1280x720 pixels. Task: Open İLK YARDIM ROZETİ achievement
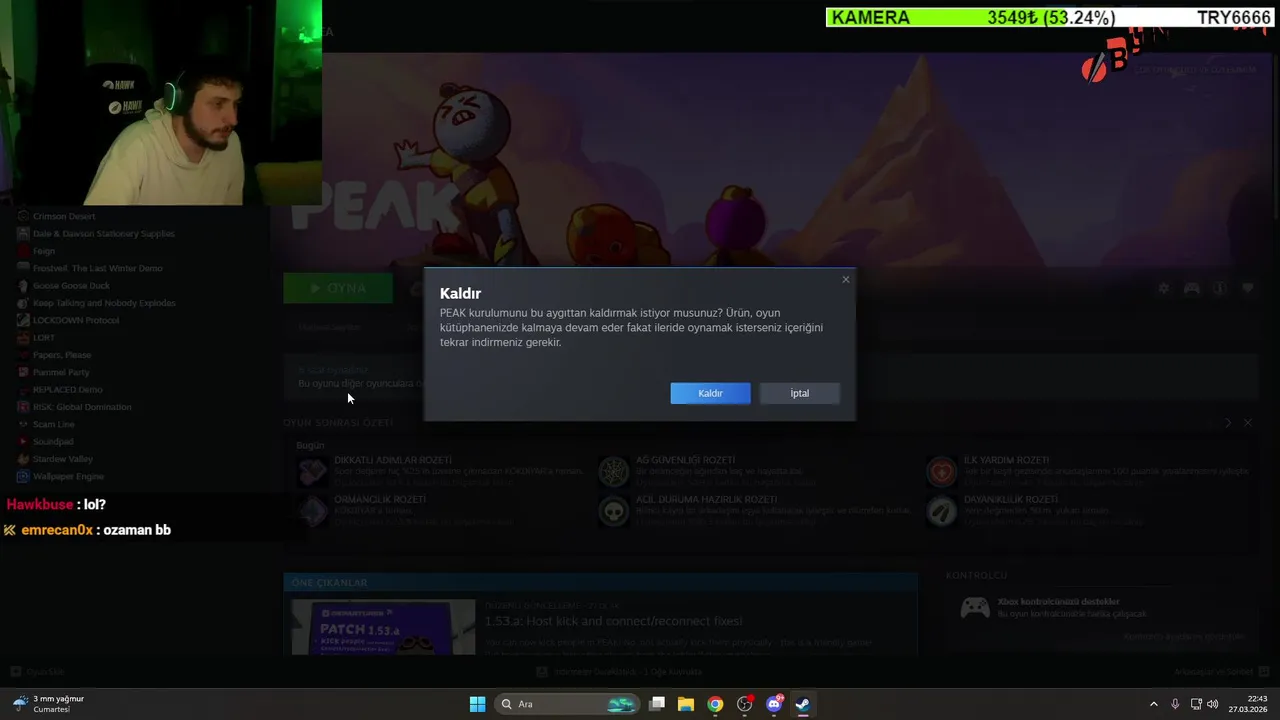coord(1006,460)
